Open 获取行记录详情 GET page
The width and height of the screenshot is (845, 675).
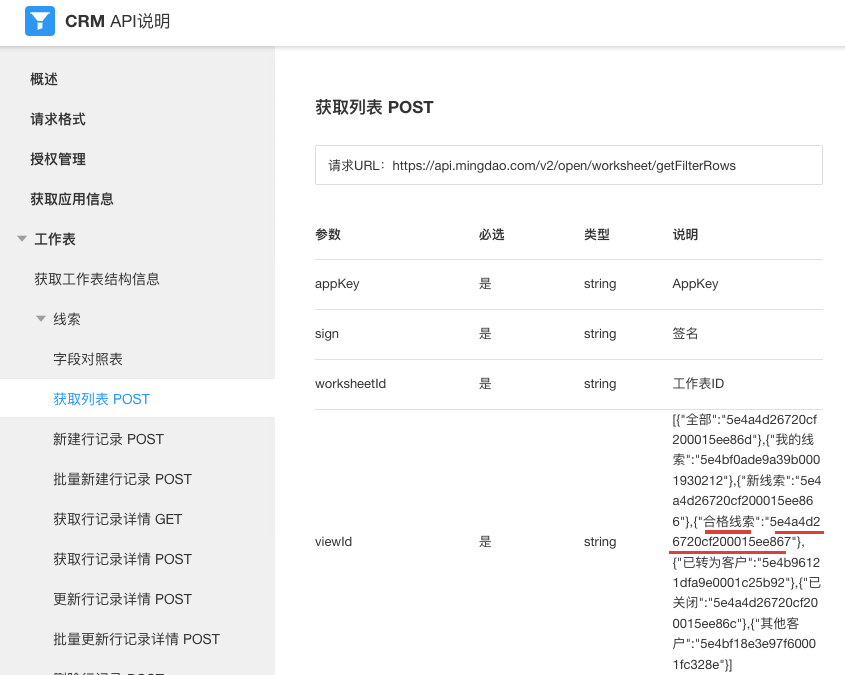(117, 519)
